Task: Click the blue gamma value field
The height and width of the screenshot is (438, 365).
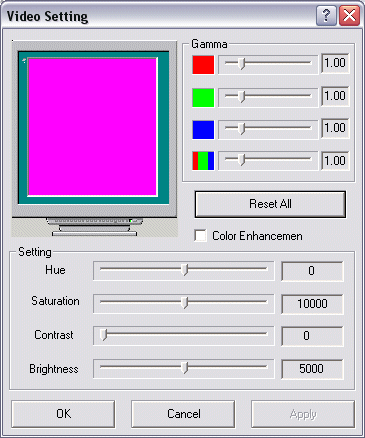Action: tap(335, 128)
